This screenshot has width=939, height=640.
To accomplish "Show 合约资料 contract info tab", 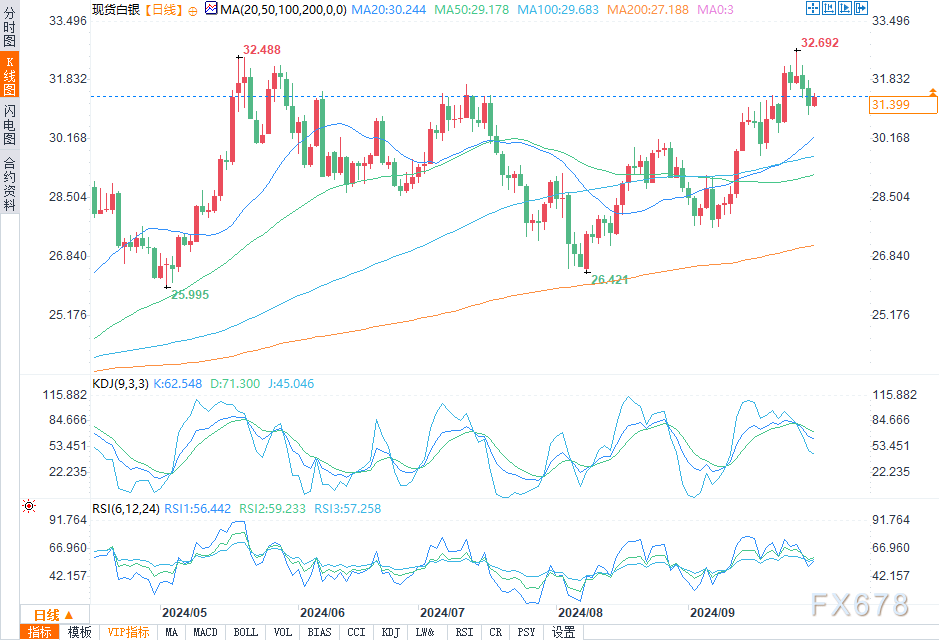I will pyautogui.click(x=9, y=183).
